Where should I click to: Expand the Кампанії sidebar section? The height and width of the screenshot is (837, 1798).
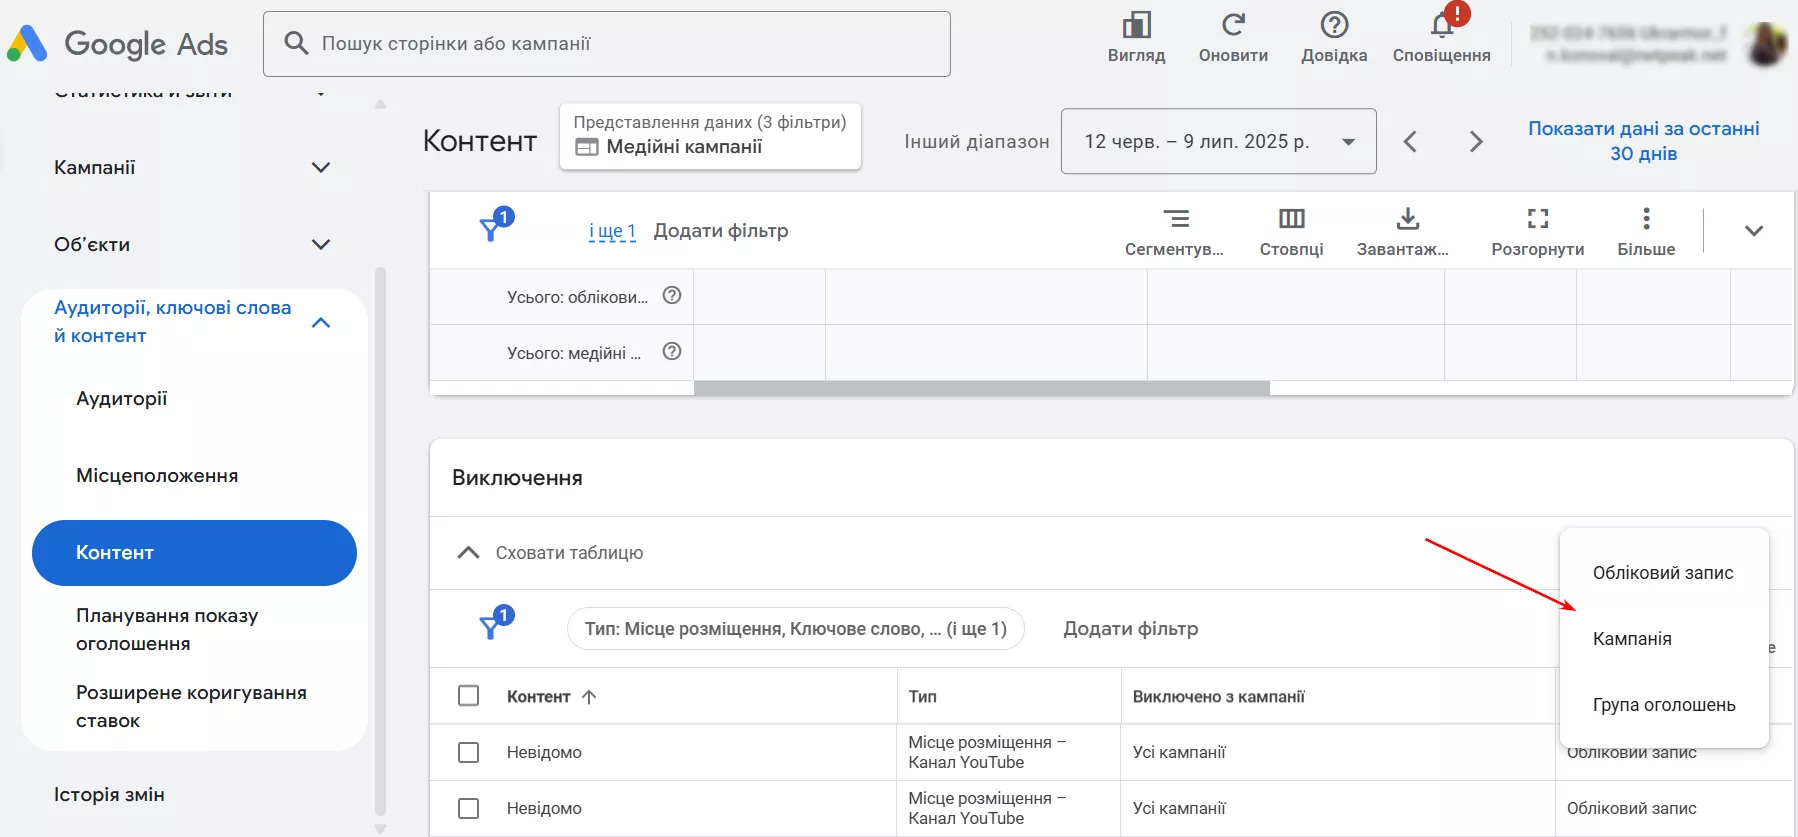click(x=321, y=167)
